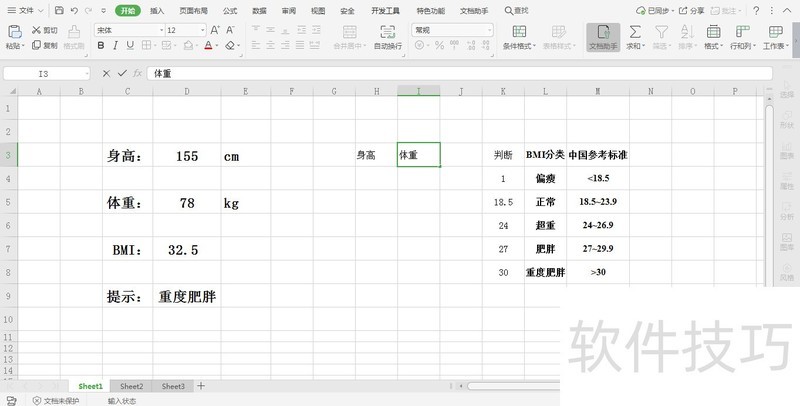Click the red font color button
Viewport: 800px width, 406px height.
point(209,46)
